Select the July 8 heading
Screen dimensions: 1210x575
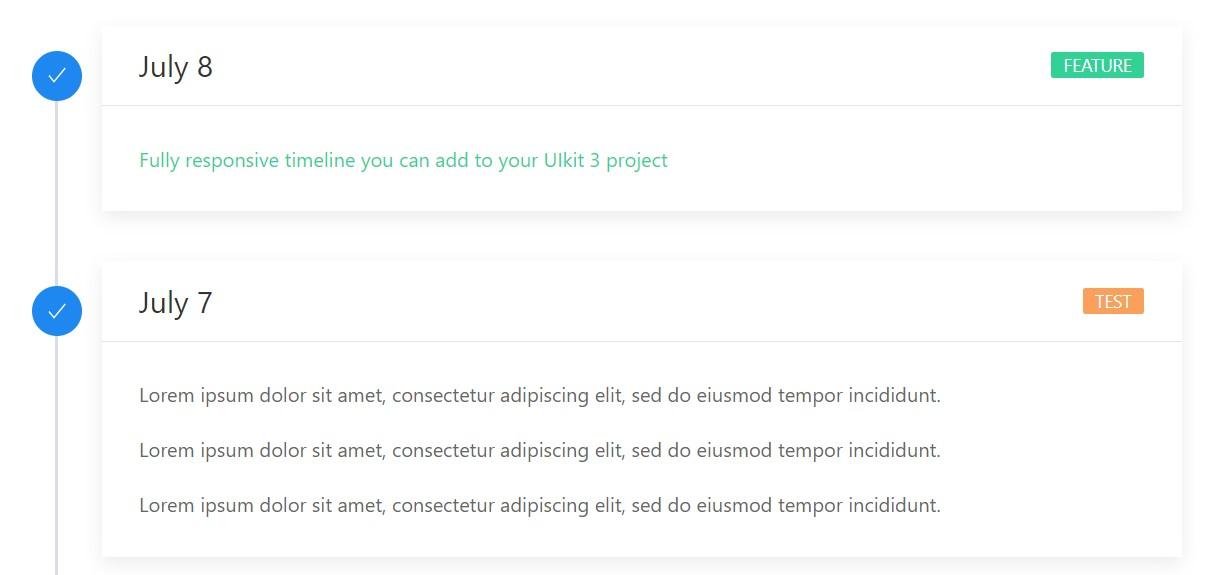[175, 67]
